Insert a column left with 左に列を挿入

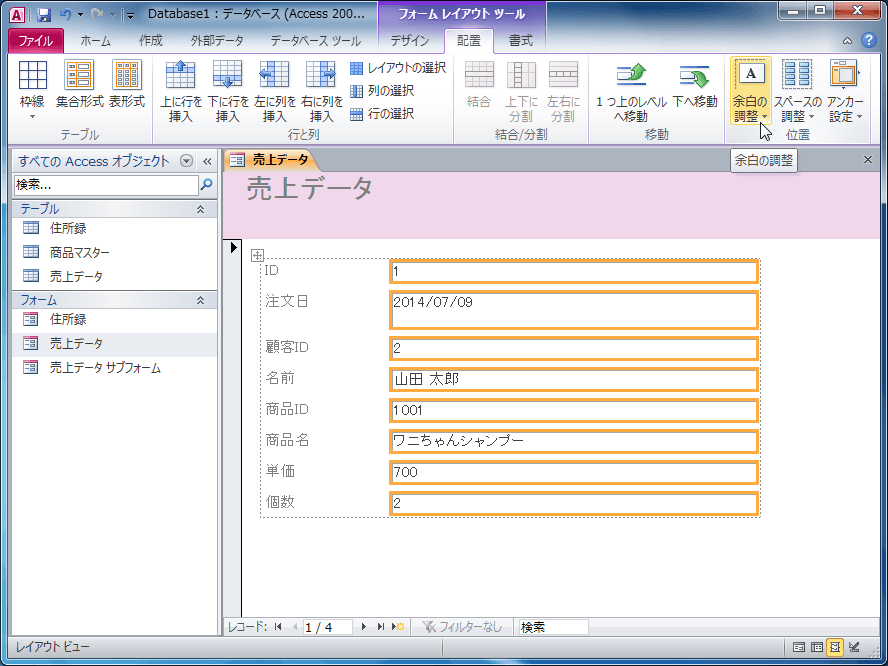click(275, 91)
